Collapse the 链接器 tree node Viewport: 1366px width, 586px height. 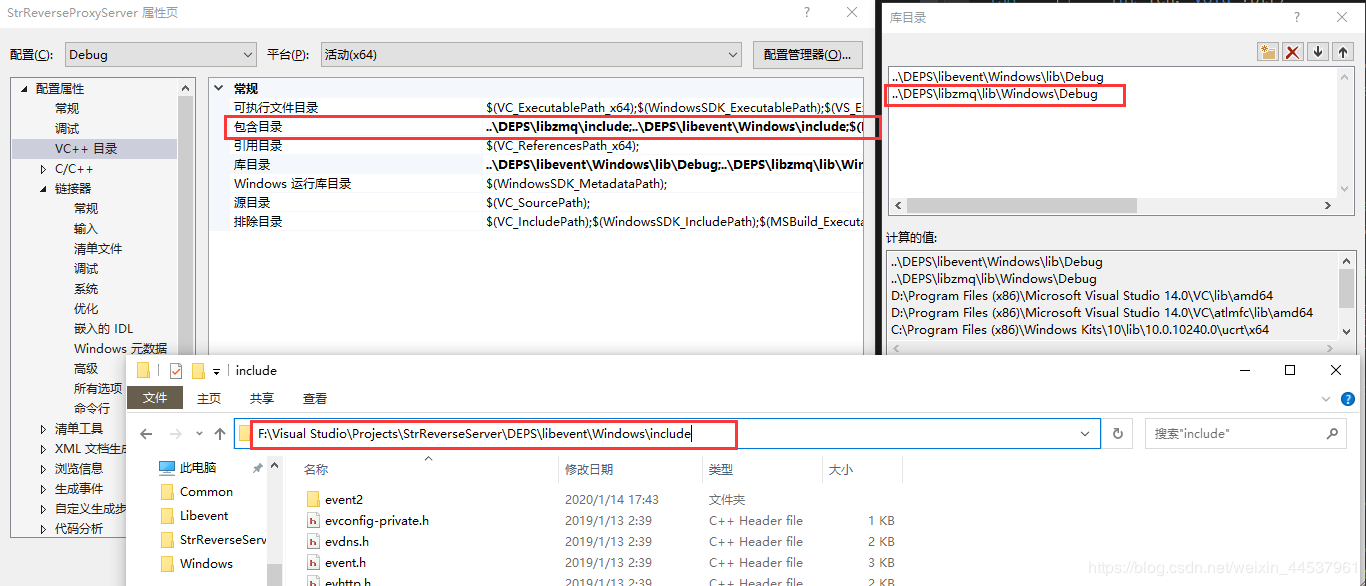tap(43, 189)
